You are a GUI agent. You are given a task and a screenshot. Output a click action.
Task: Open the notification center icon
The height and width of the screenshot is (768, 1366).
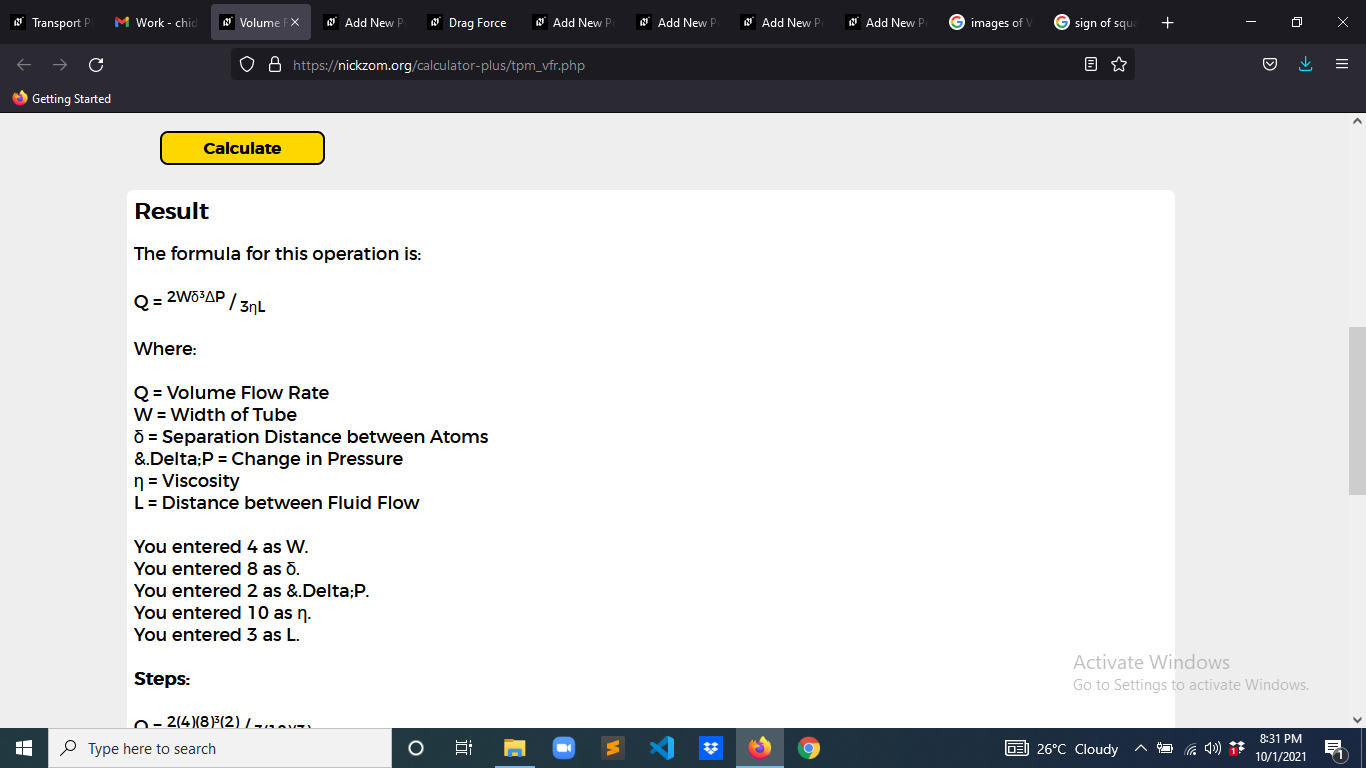pyautogui.click(x=1334, y=748)
